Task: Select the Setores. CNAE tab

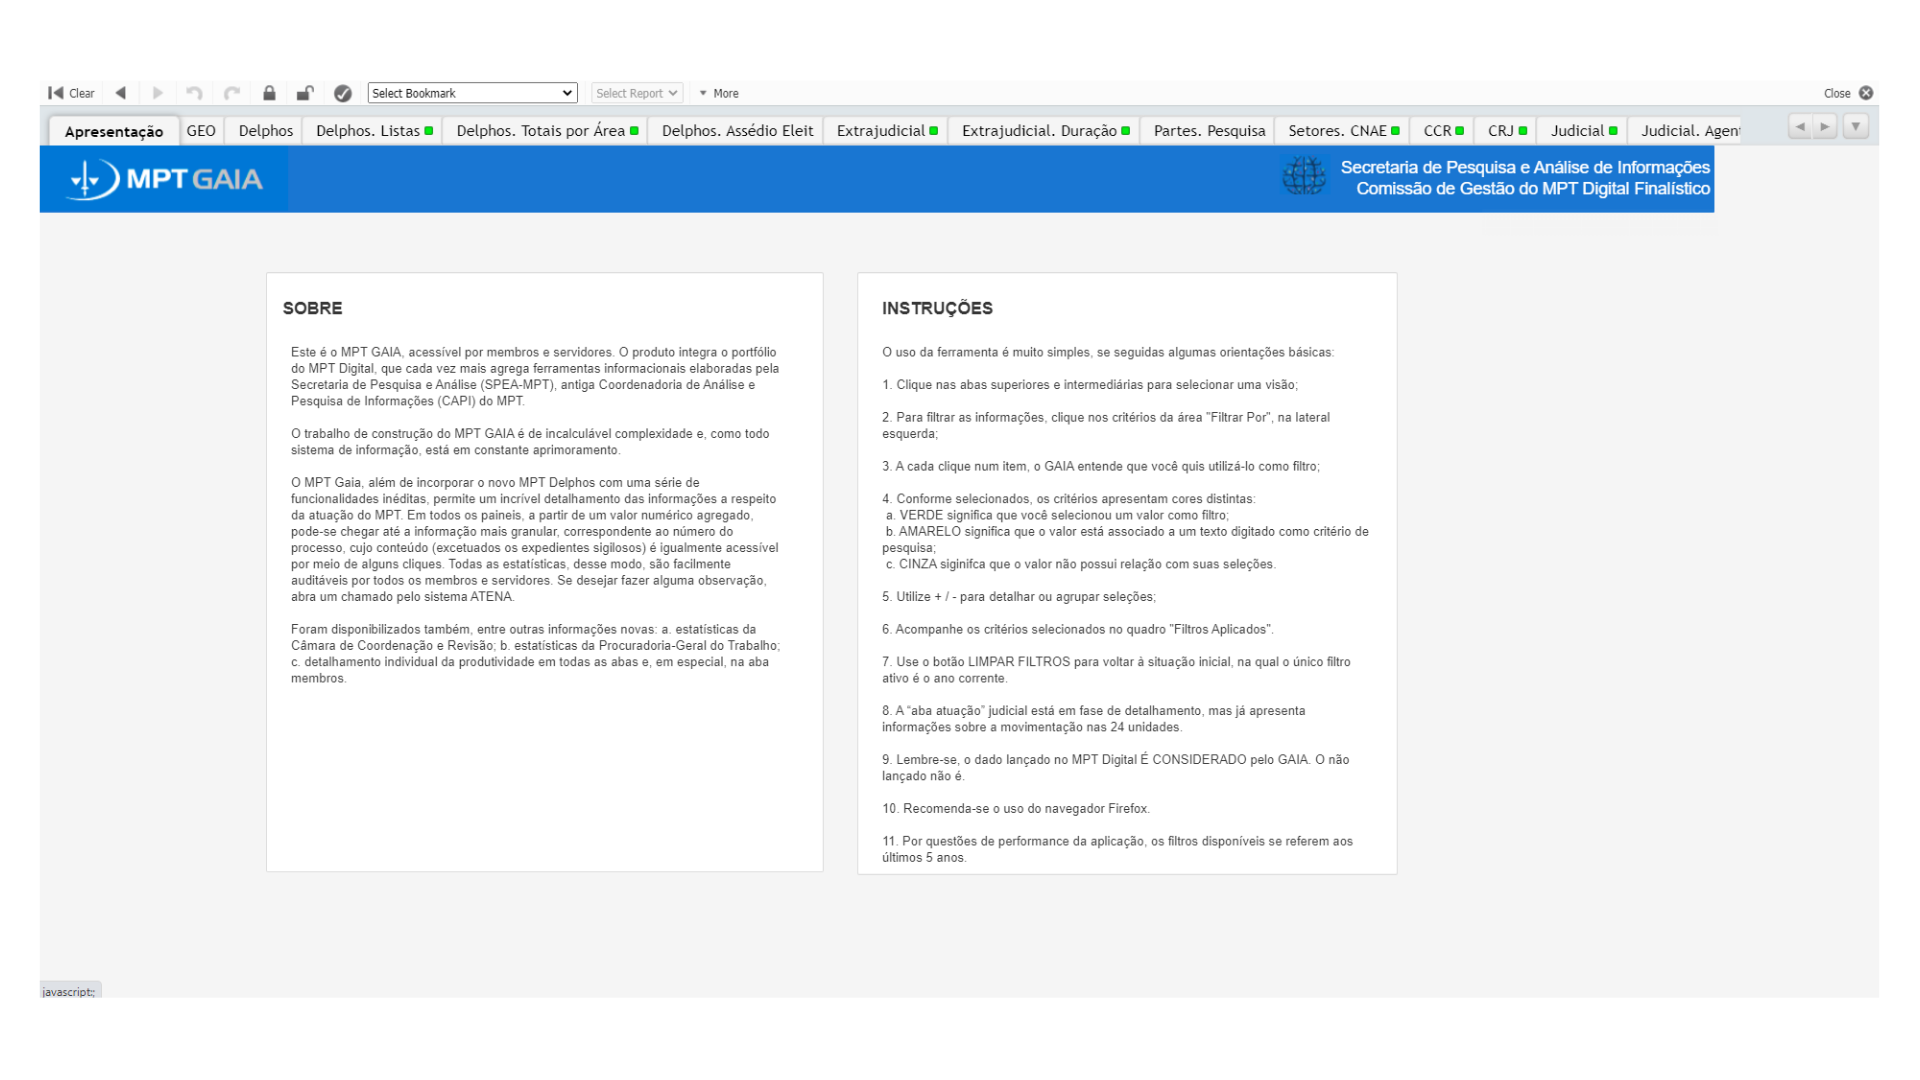Action: pos(1341,131)
